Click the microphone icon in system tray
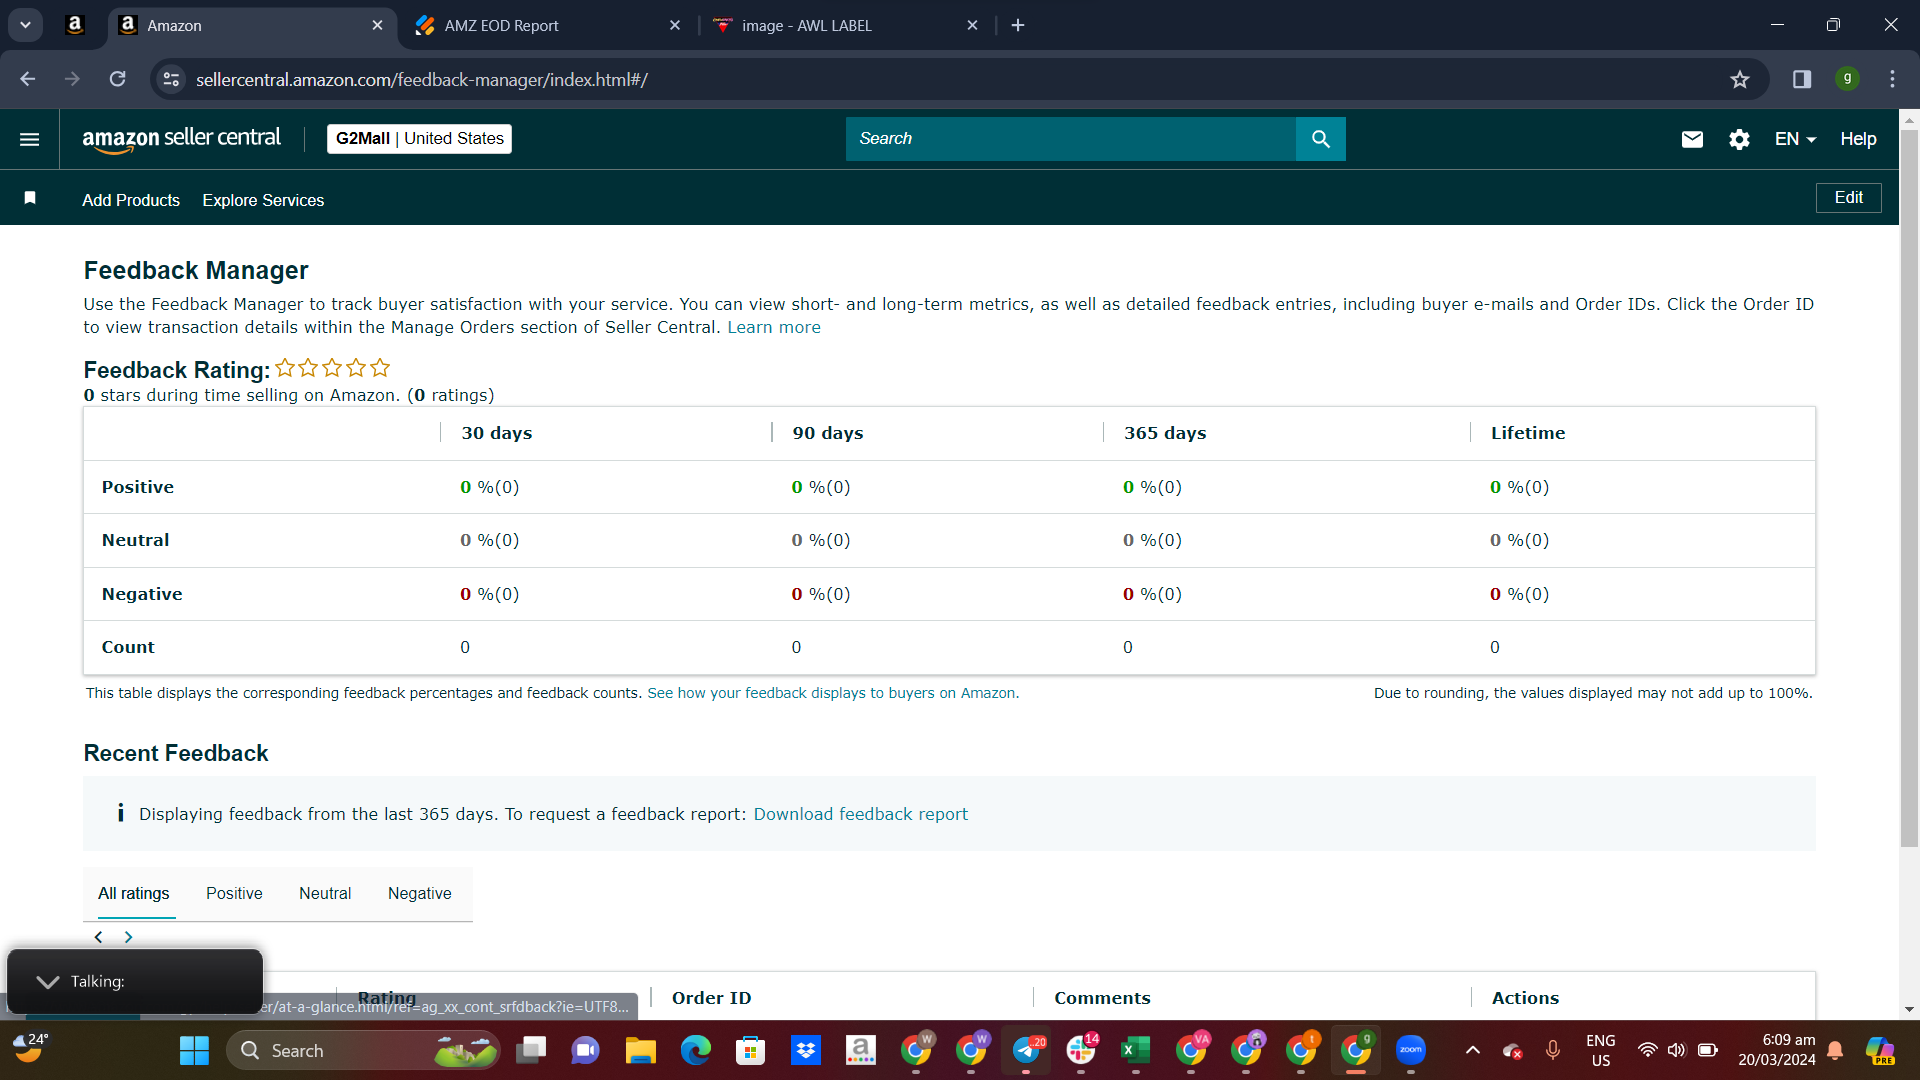The image size is (1920, 1080). [x=1553, y=1050]
